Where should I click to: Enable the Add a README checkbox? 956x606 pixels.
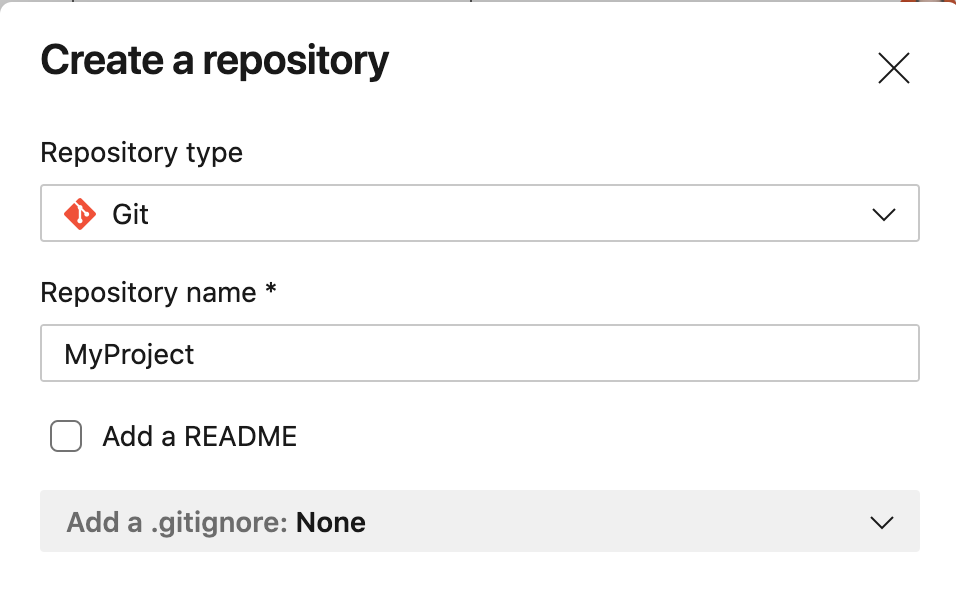coord(66,437)
